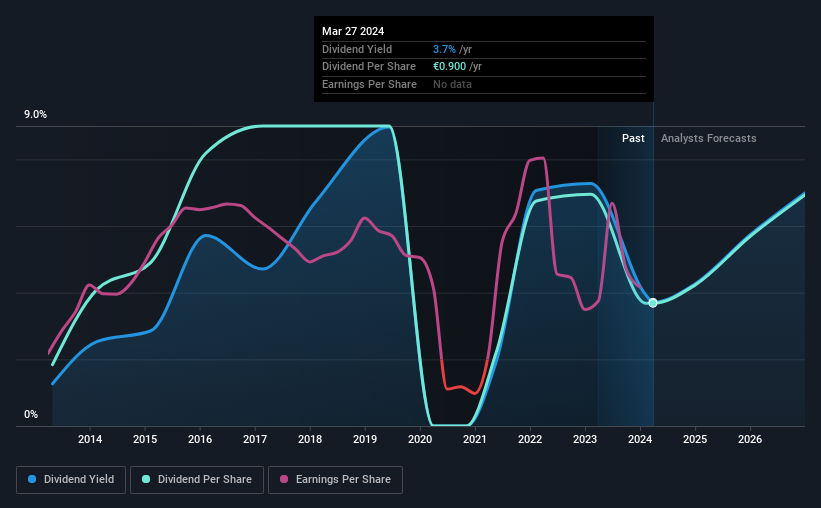Click the teal Dividend Per Share legend dot
The height and width of the screenshot is (508, 821).
click(146, 479)
